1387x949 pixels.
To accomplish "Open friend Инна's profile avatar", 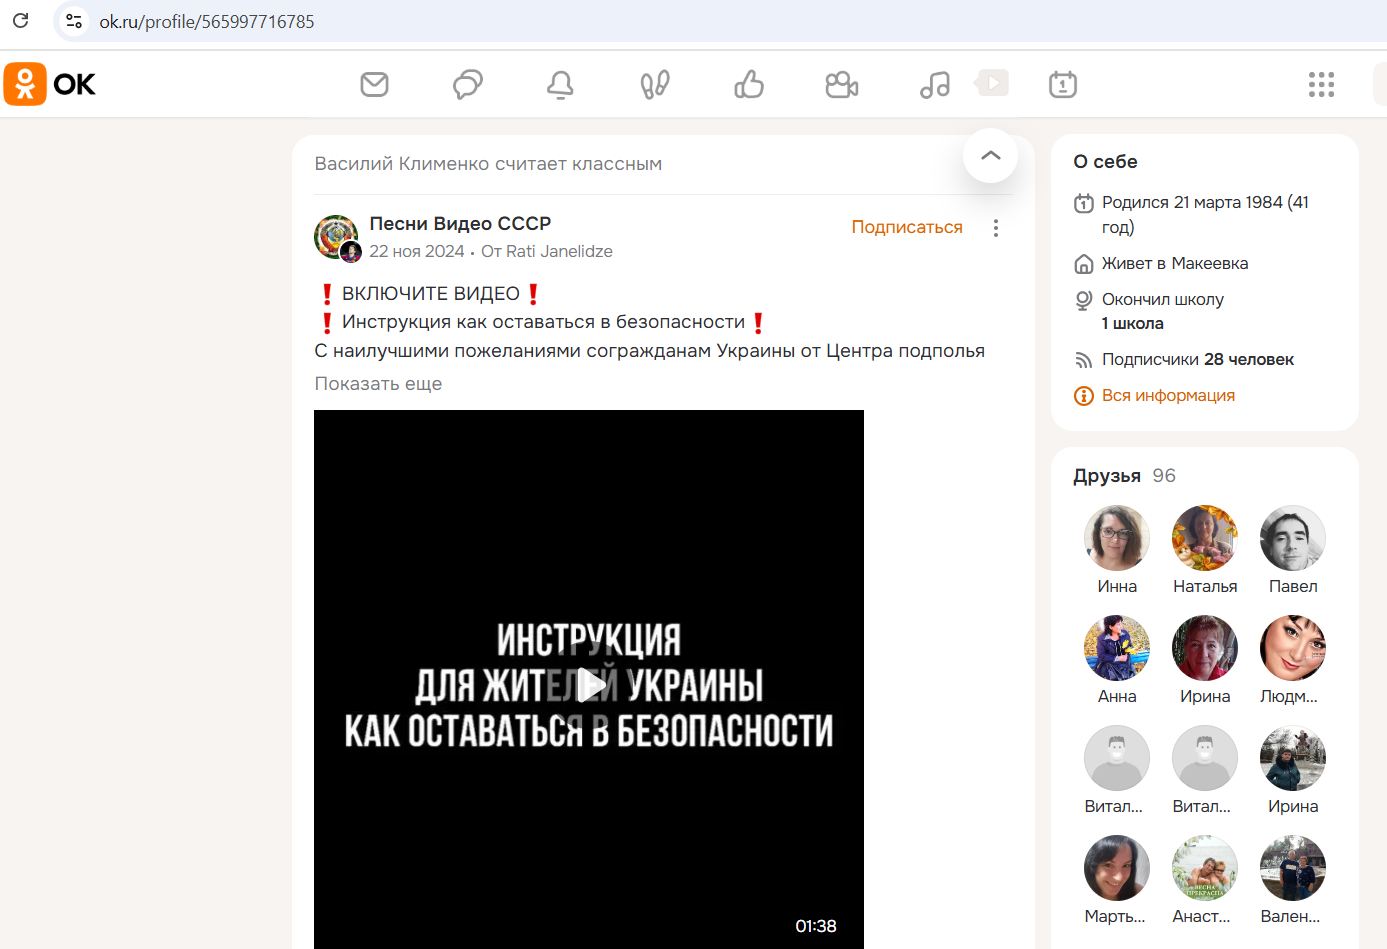I will point(1116,538).
